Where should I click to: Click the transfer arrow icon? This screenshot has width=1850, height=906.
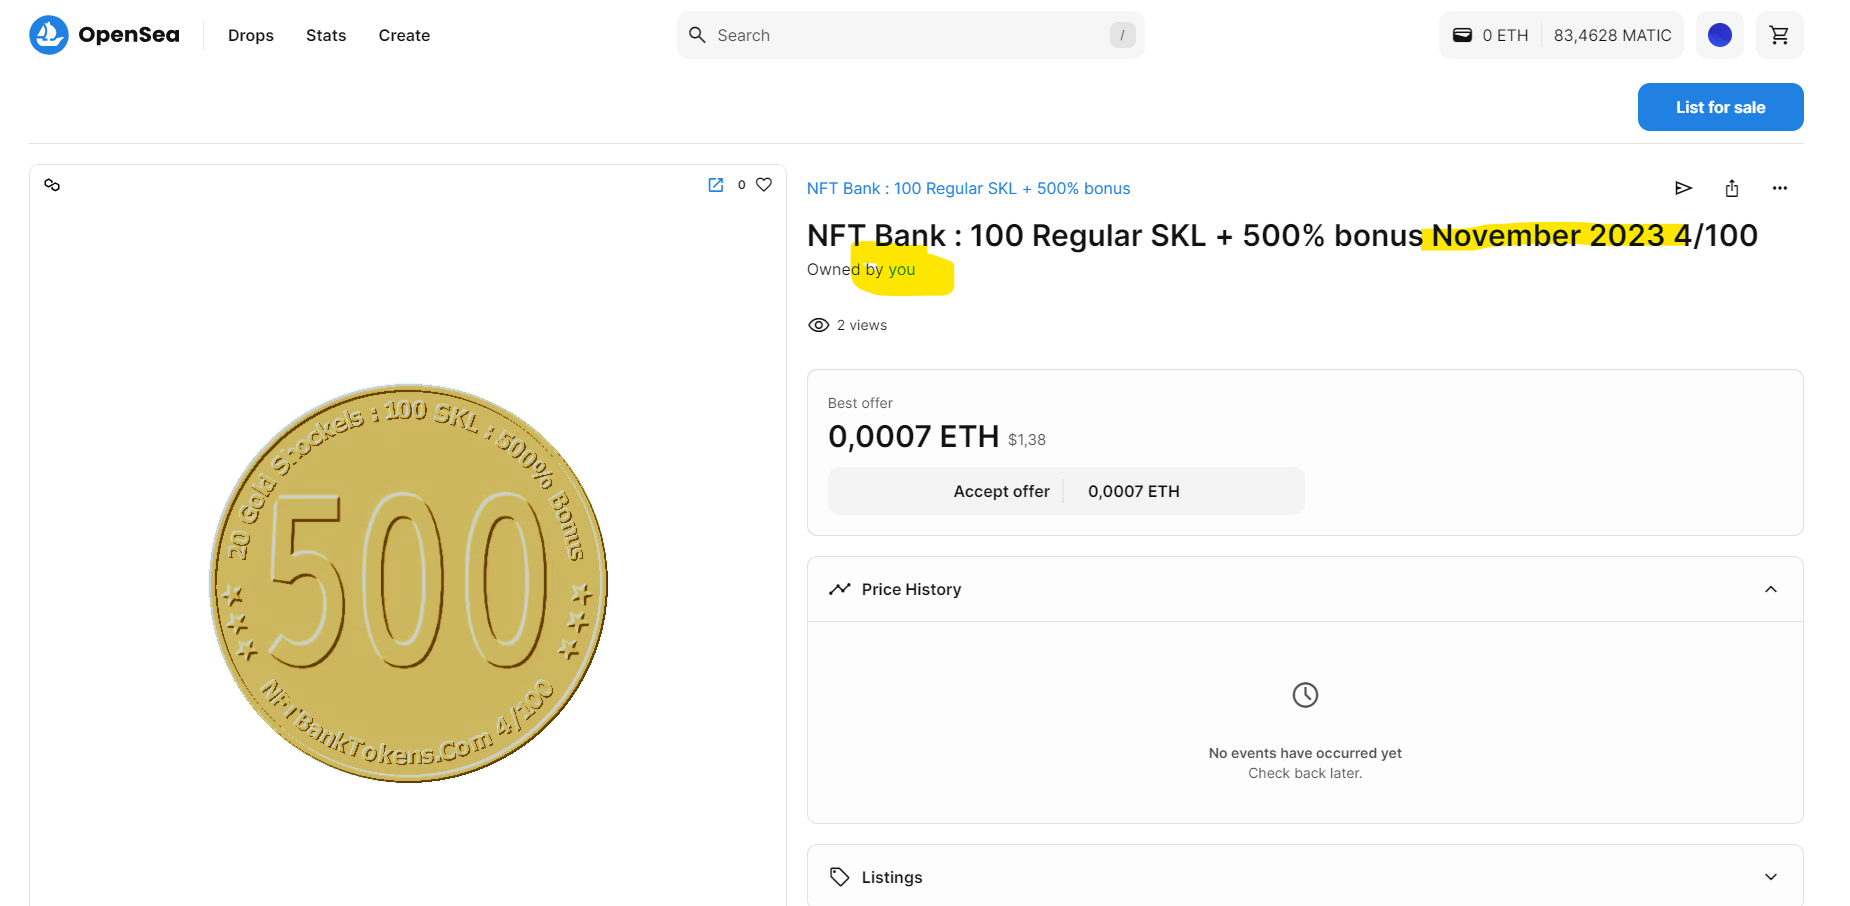(x=1683, y=188)
